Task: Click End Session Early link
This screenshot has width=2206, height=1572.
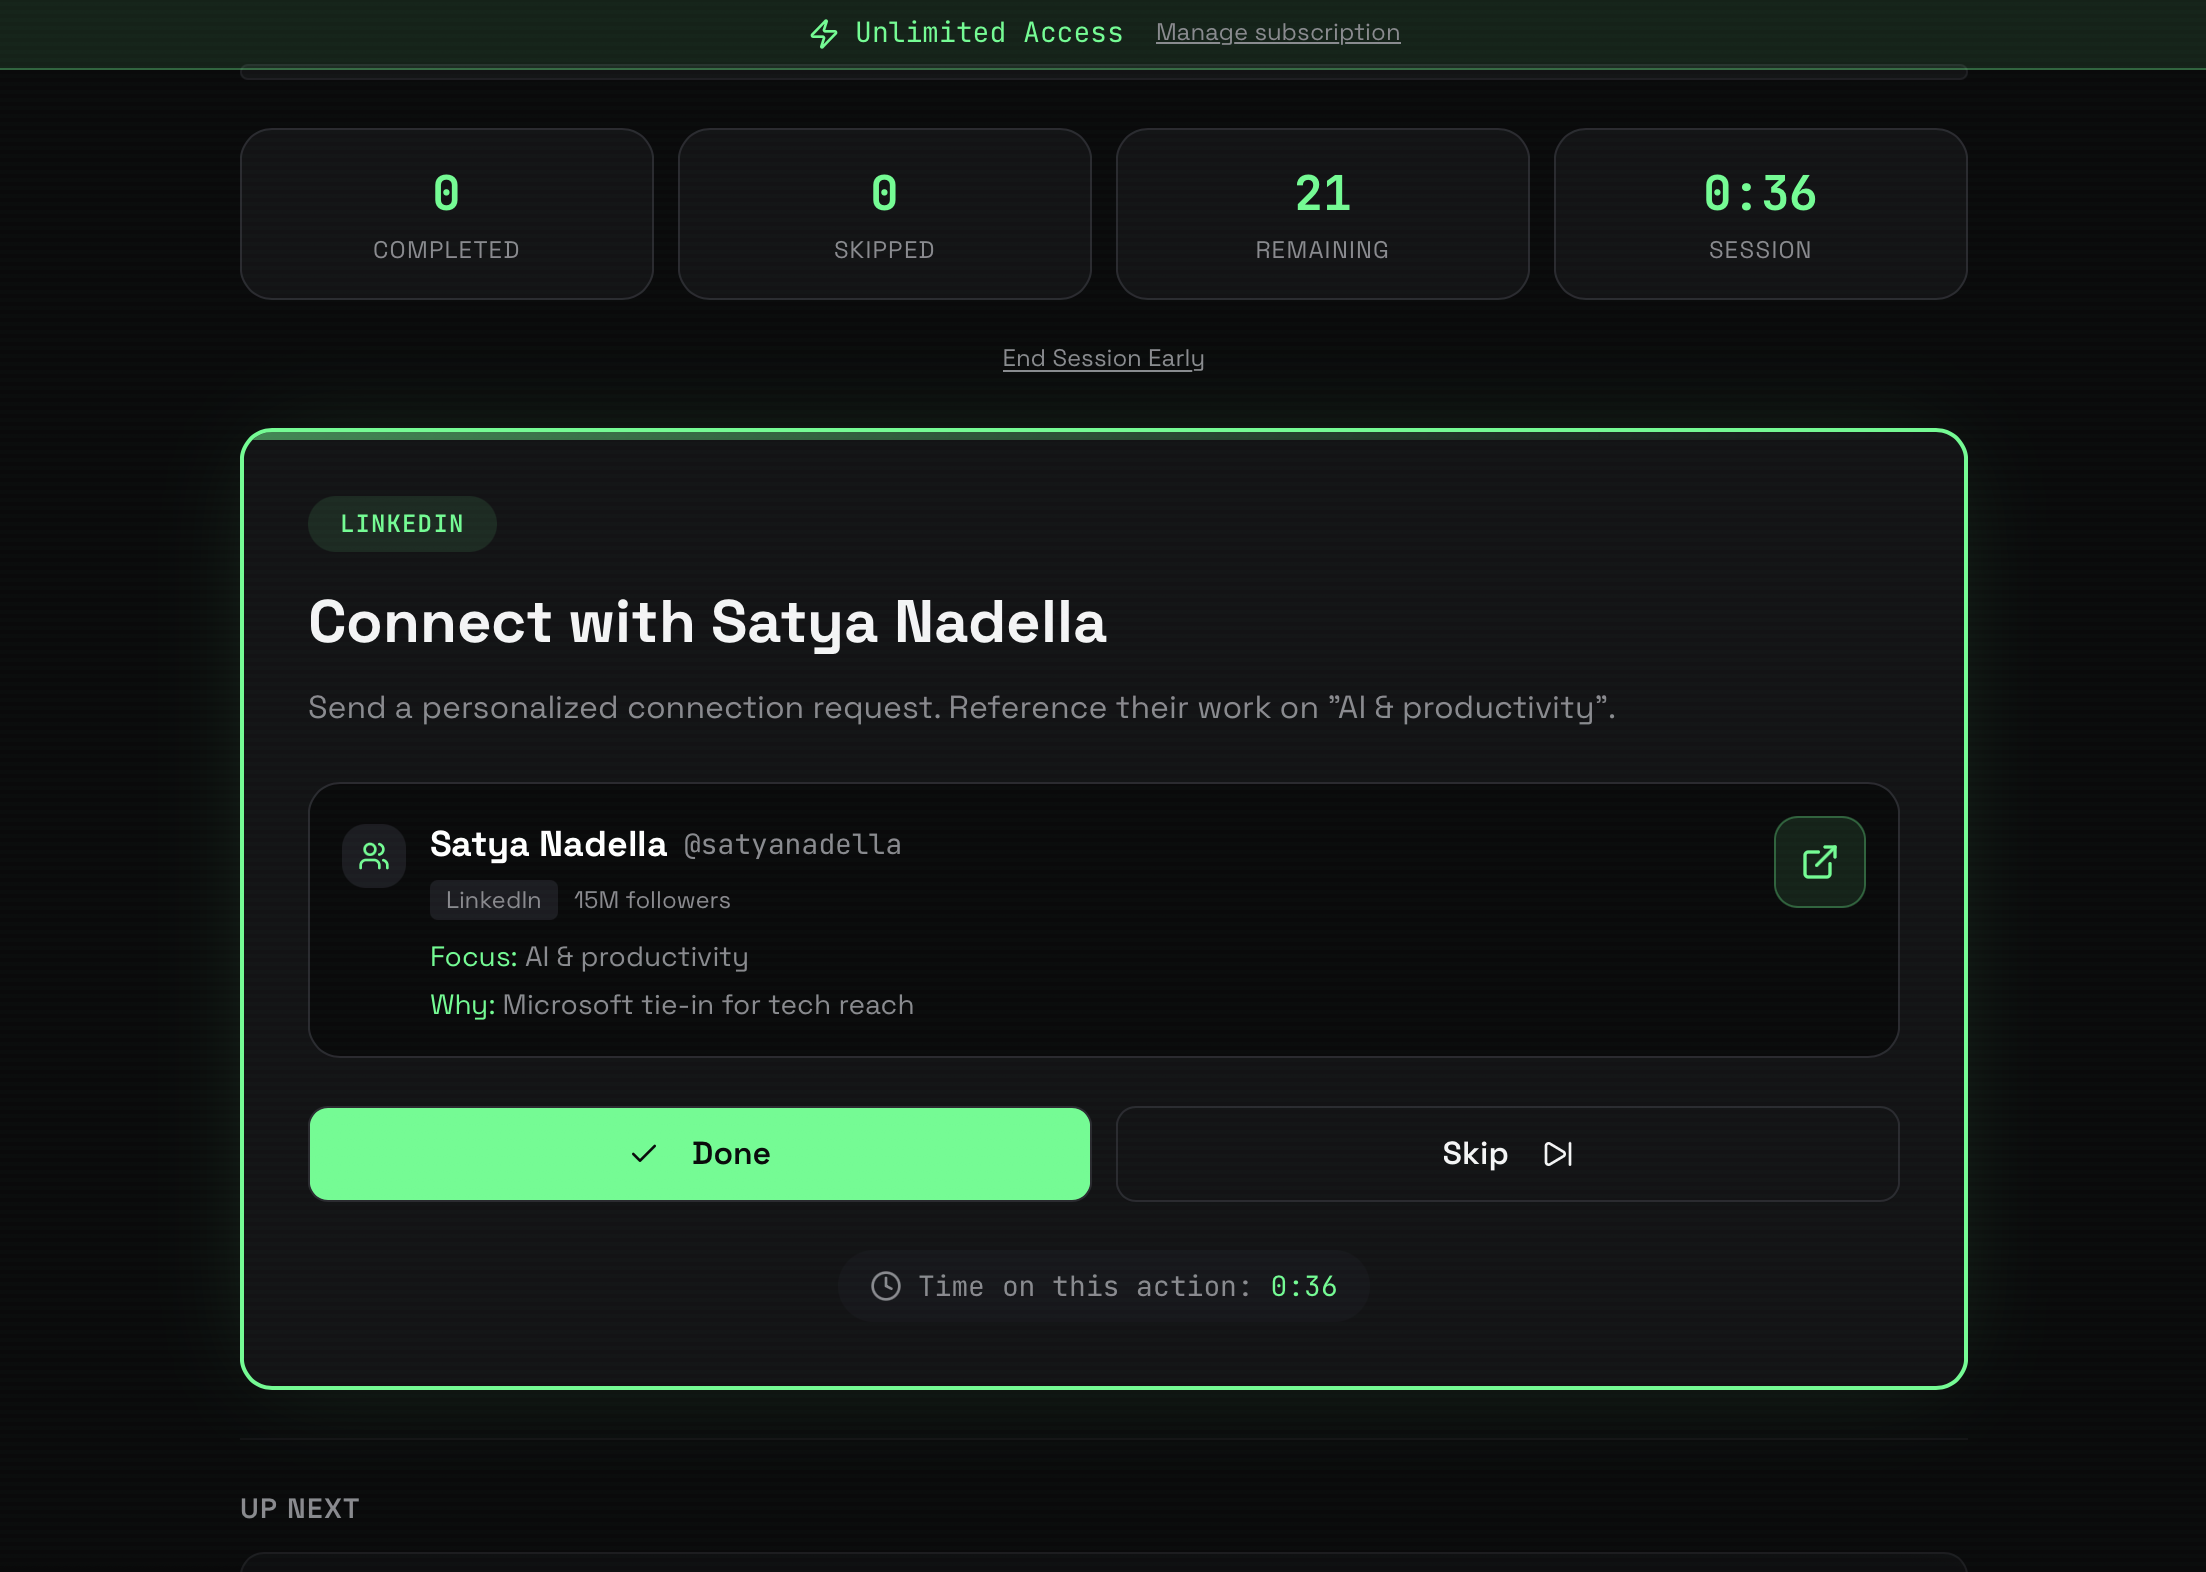Action: tap(1102, 358)
